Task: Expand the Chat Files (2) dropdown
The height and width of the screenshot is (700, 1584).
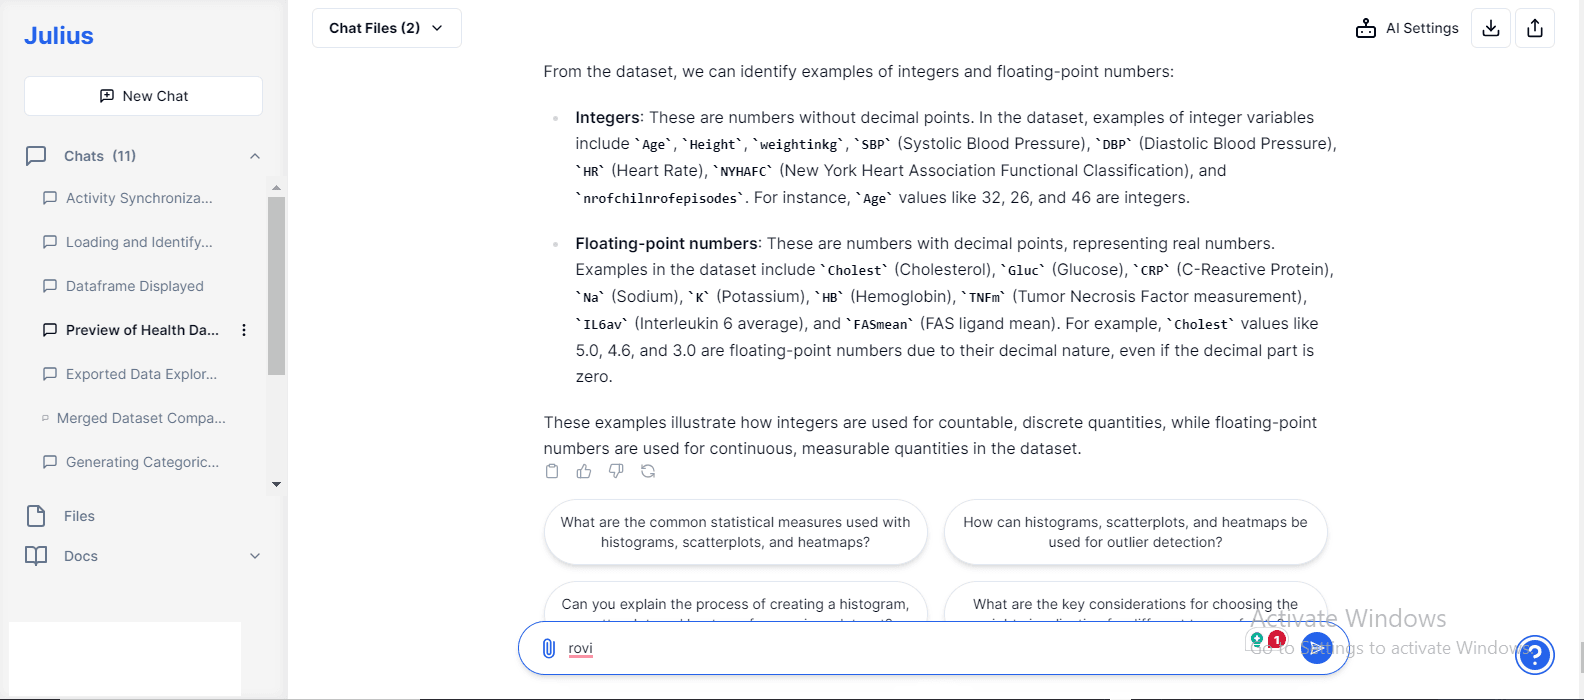Action: [387, 28]
